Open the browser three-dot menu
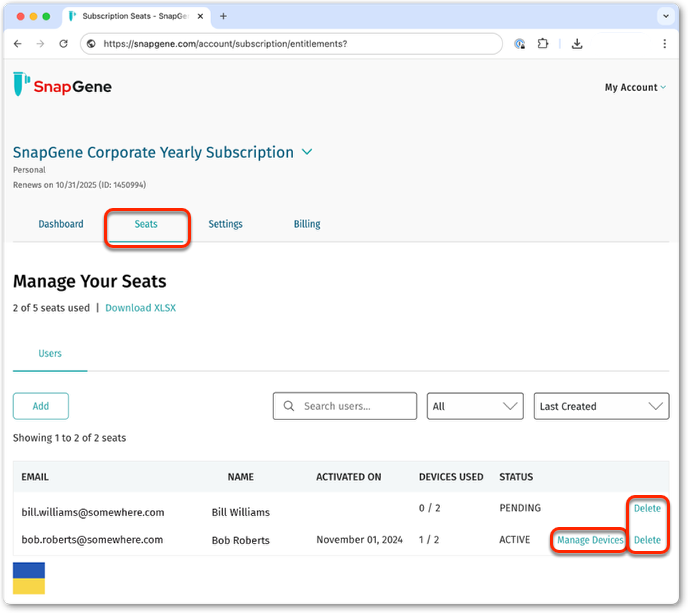The image size is (688, 613). 664,43
